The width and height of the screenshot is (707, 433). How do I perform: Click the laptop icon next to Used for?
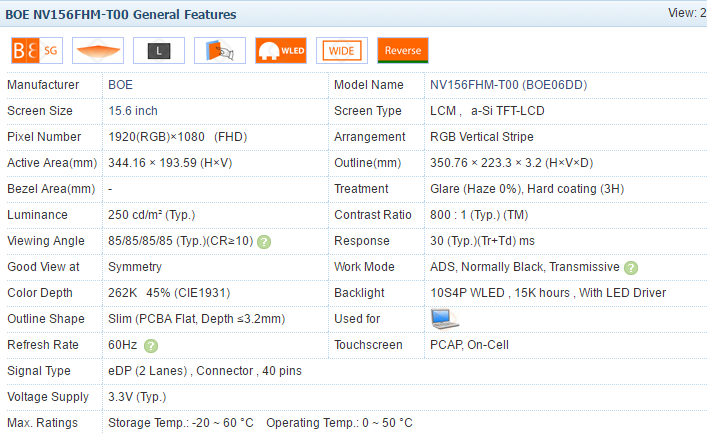pos(445,319)
